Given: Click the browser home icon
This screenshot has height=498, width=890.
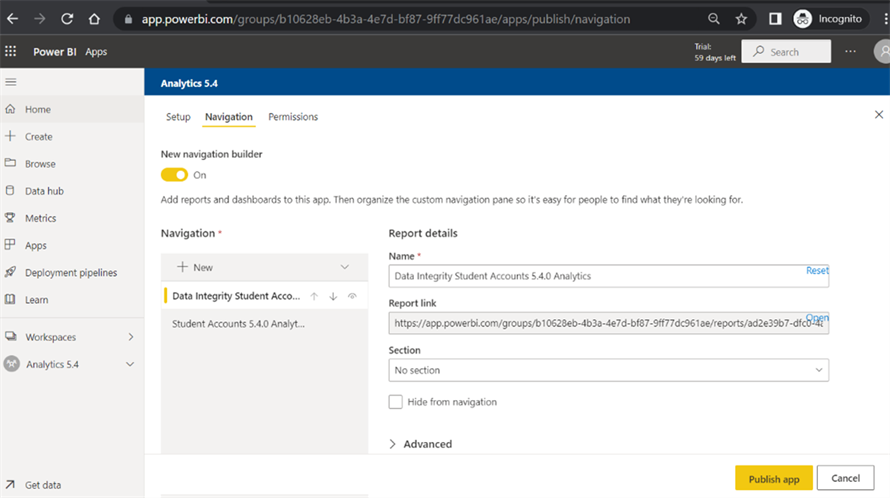Looking at the screenshot, I should point(94,19).
